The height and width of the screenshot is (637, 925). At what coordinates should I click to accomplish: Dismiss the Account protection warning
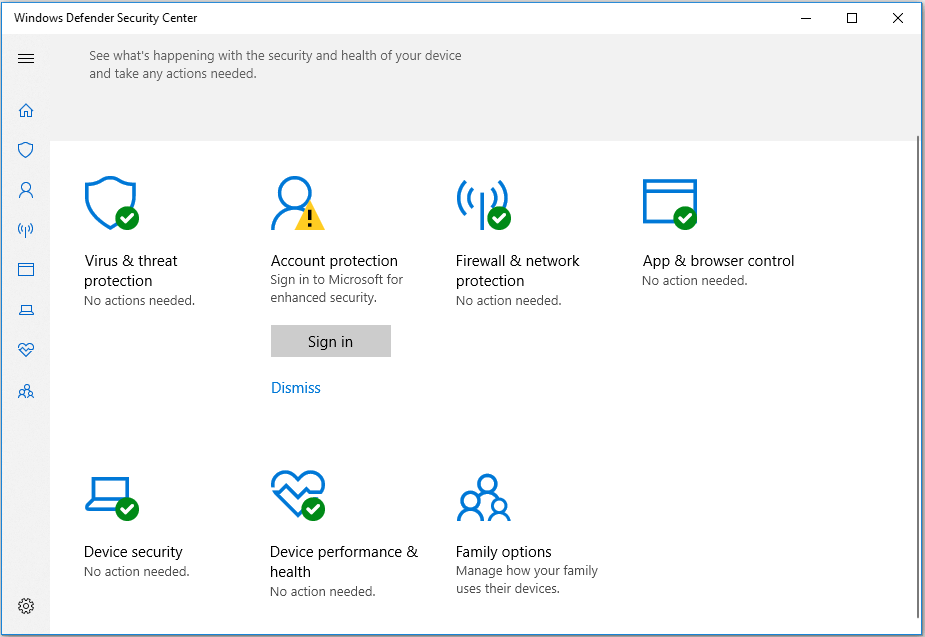point(296,388)
